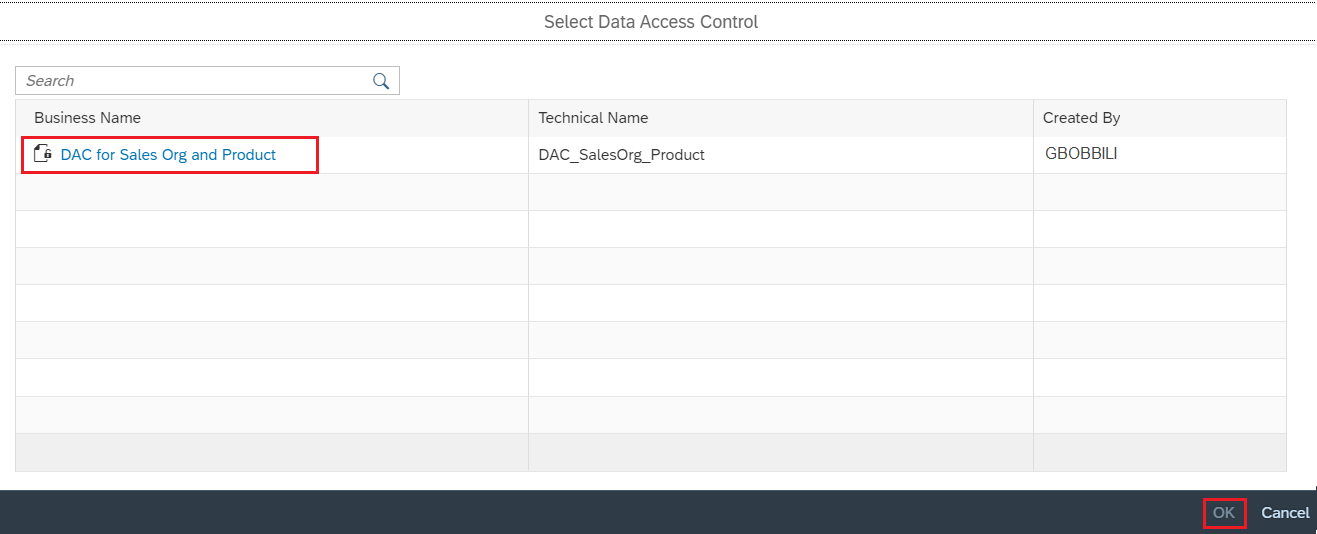The height and width of the screenshot is (534, 1317).
Task: Click the GBOBBILI created-by cell
Action: (1081, 154)
